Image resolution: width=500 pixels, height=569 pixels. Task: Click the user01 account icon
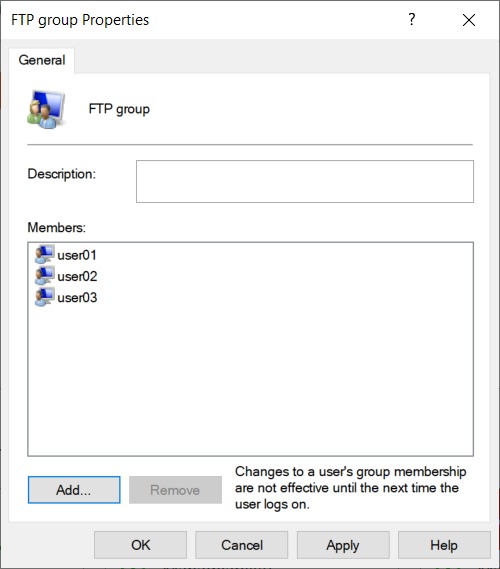[x=45, y=254]
